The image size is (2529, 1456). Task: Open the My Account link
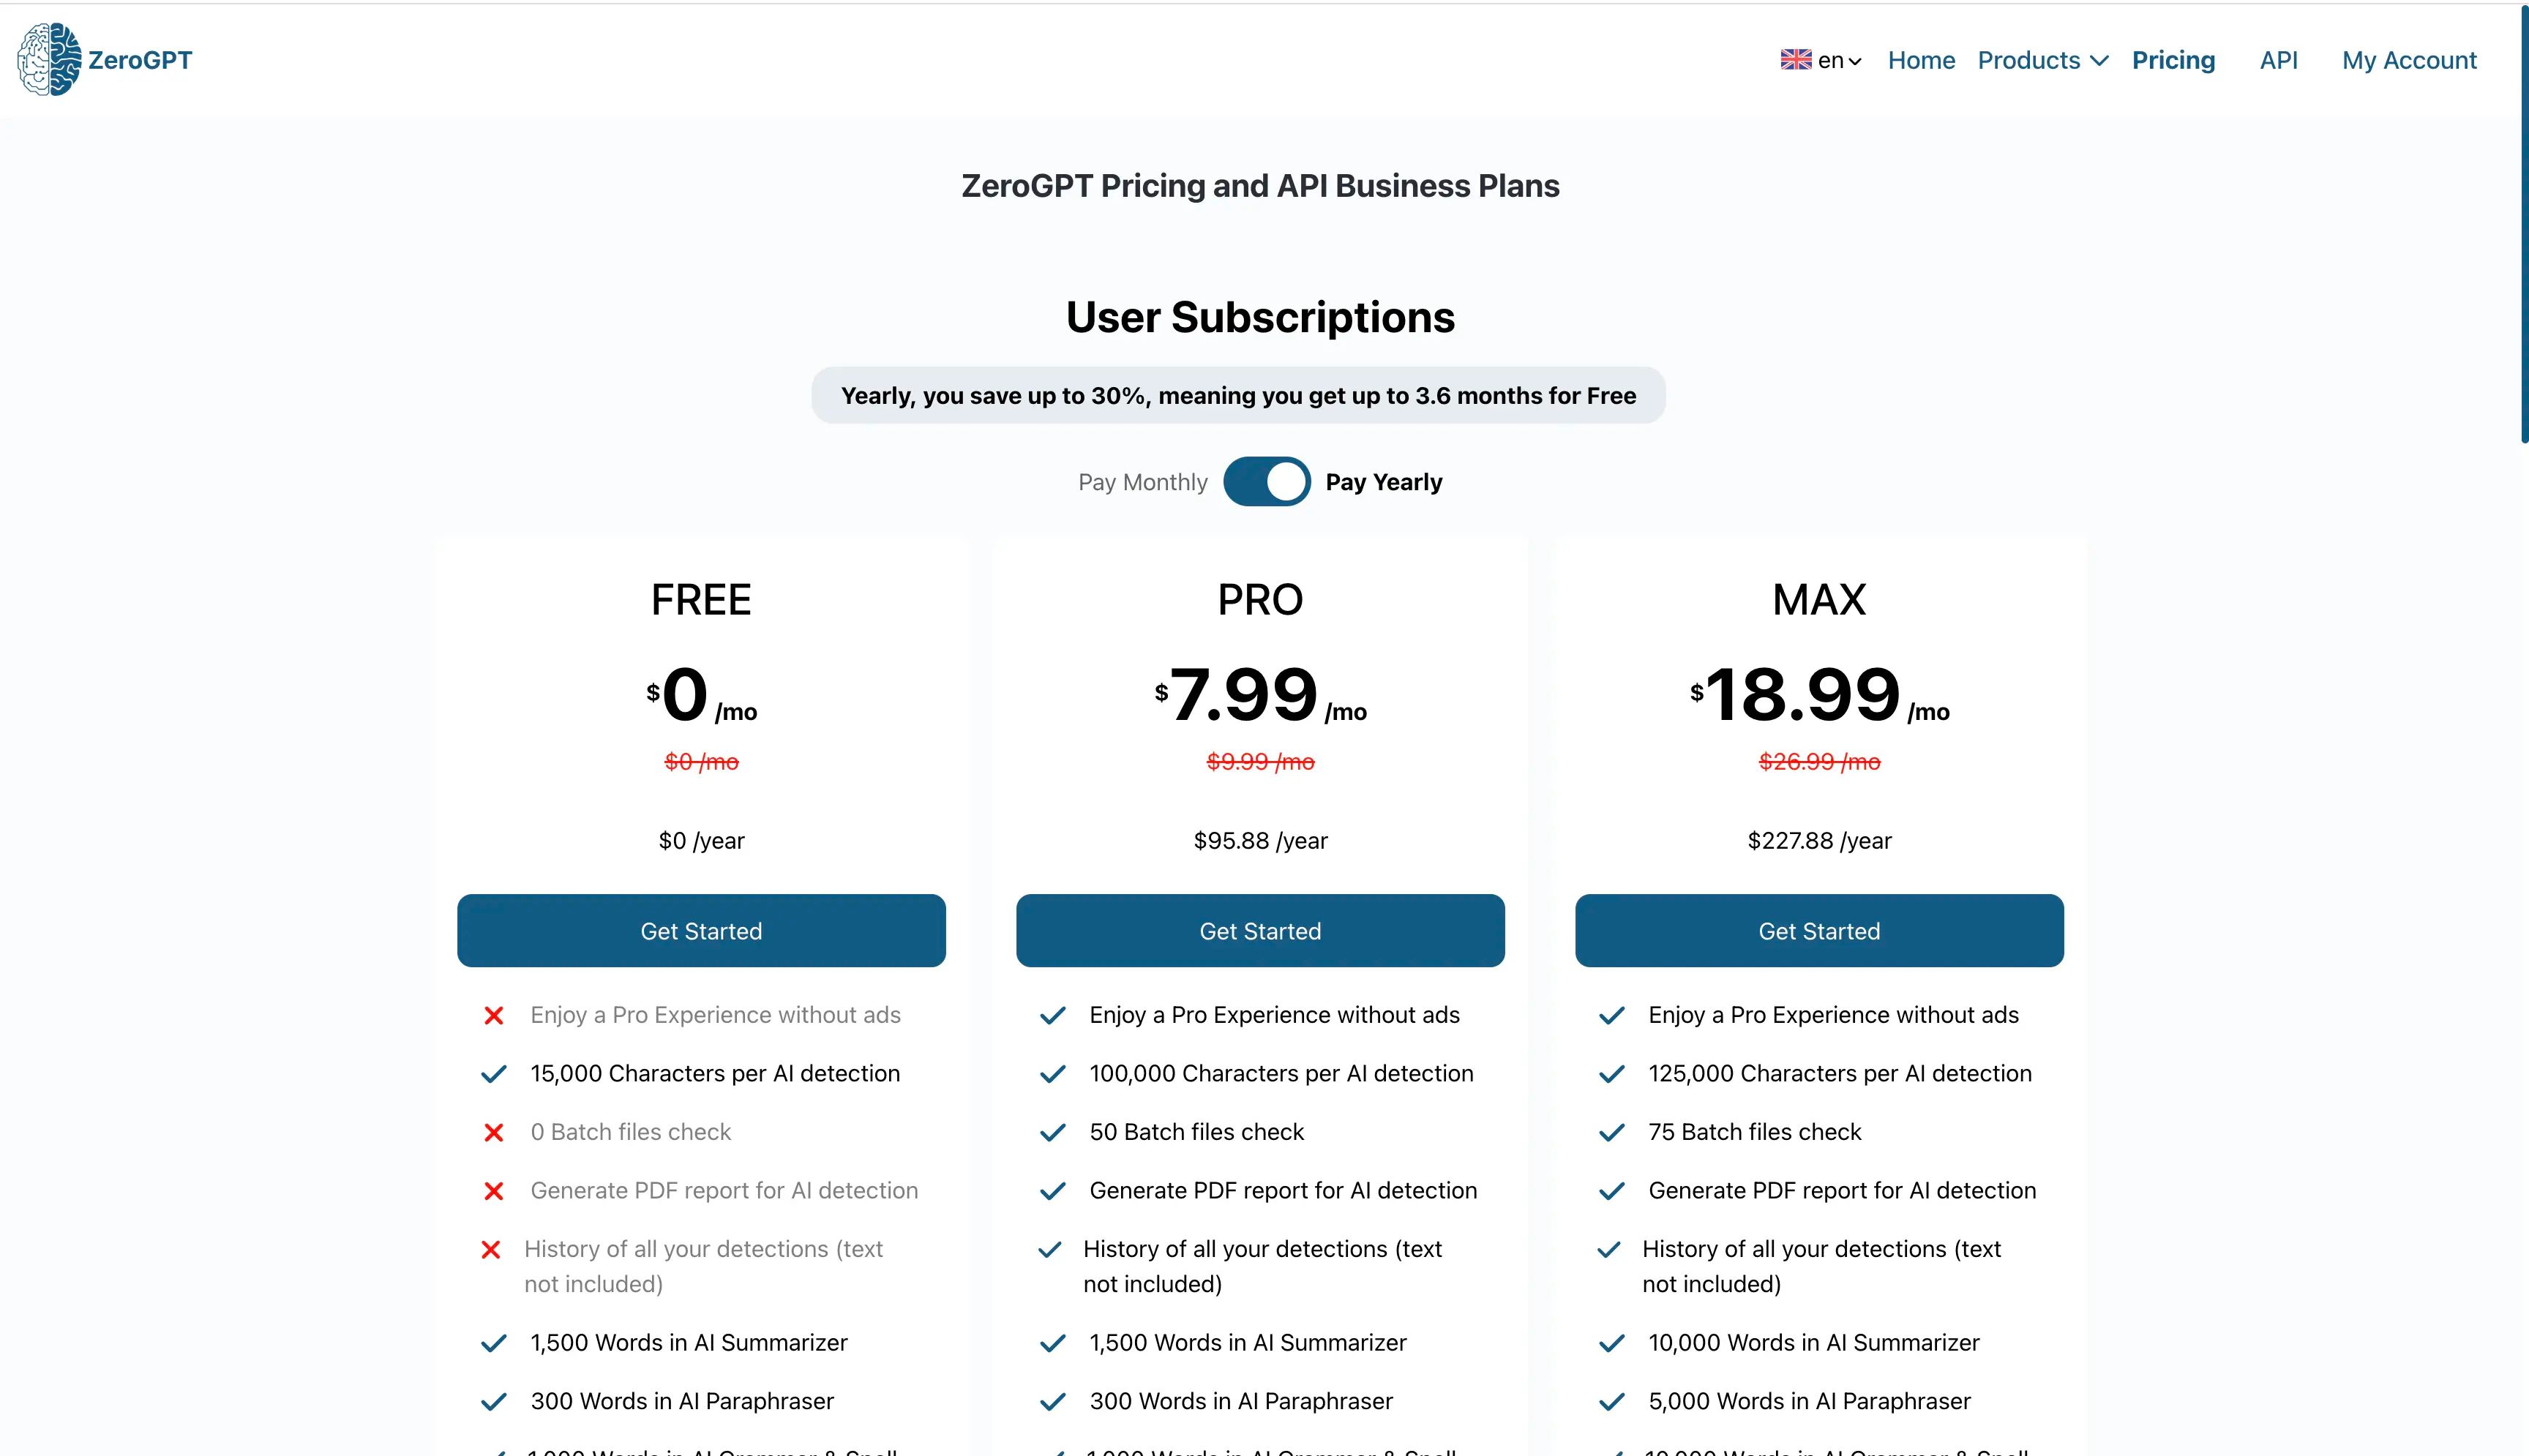tap(2408, 60)
